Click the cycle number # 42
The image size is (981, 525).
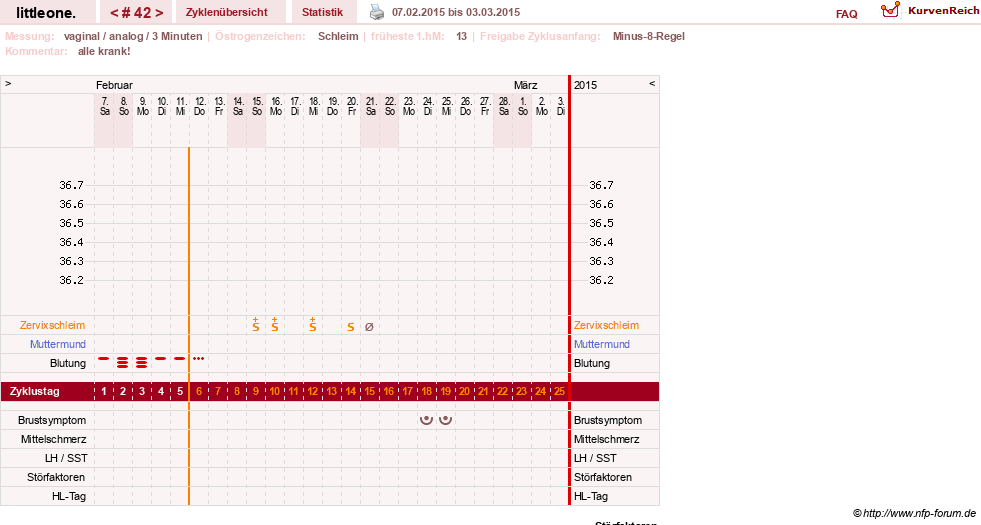coord(137,13)
